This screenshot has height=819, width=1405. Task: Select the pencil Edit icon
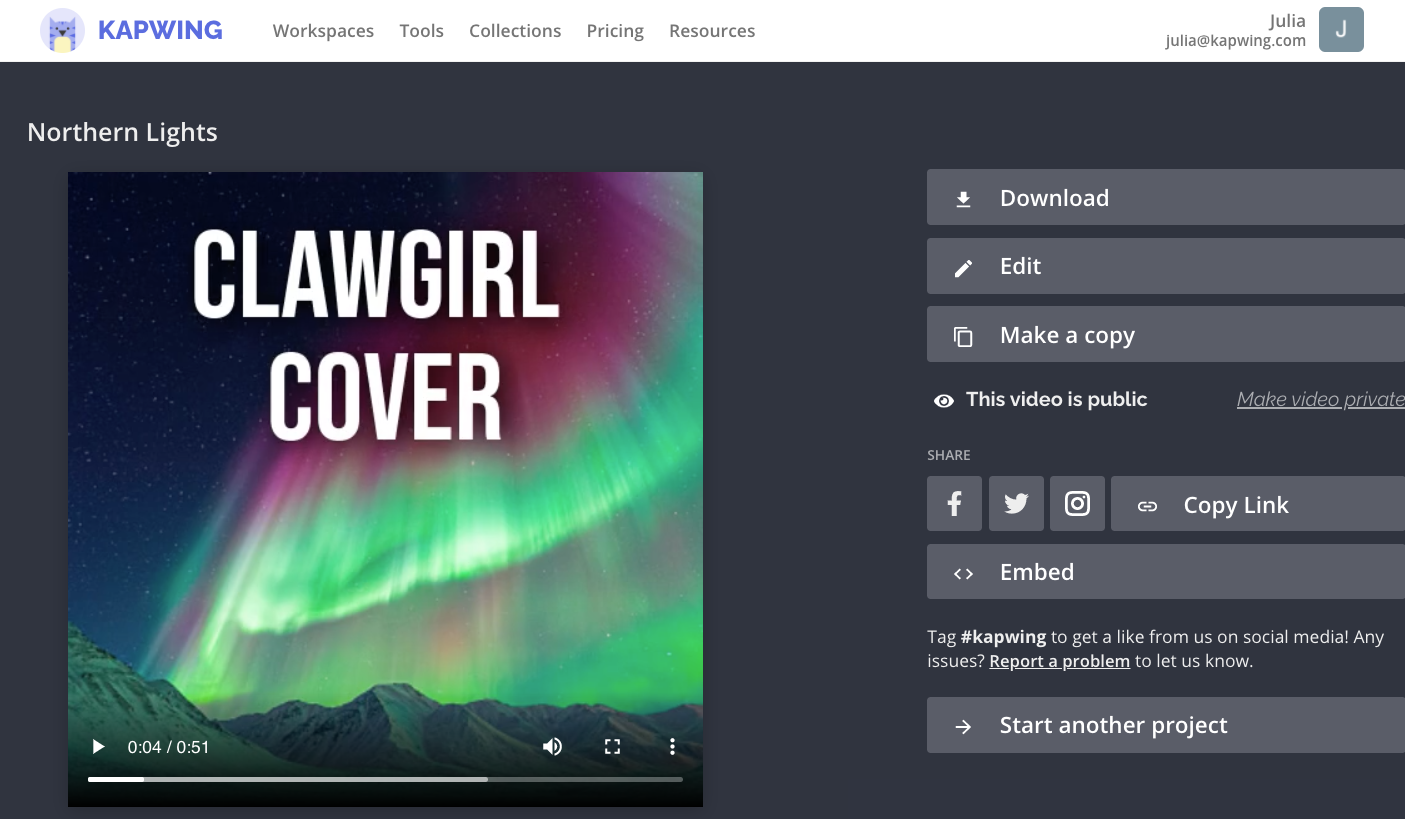tap(963, 266)
